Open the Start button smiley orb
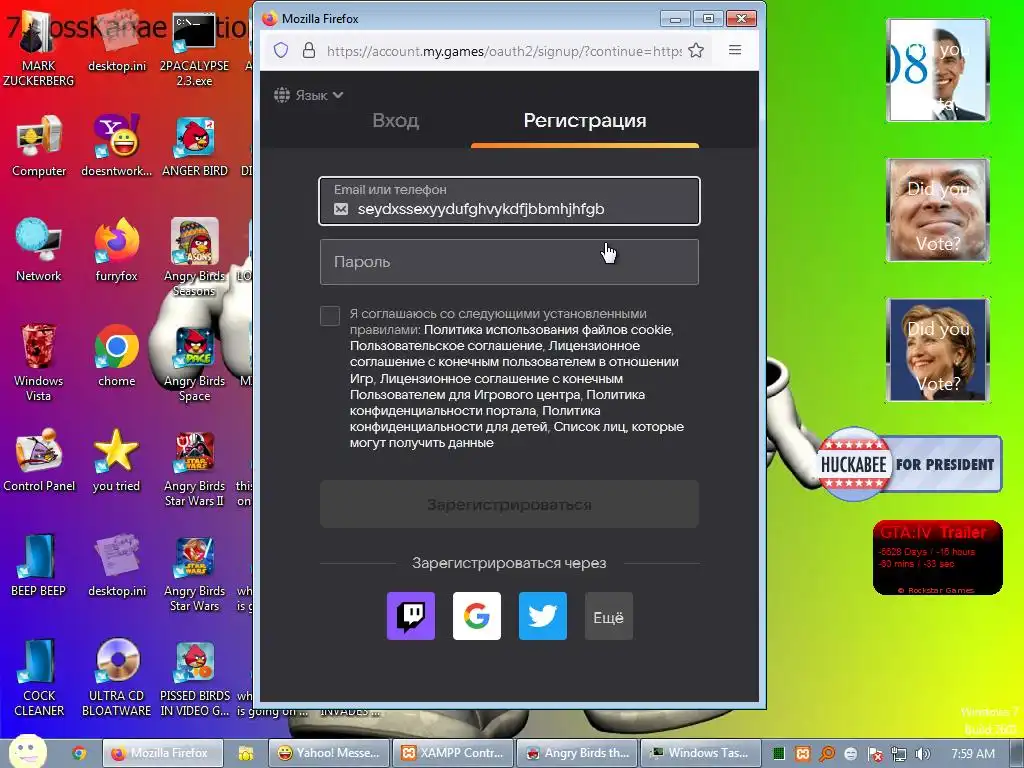The image size is (1024, 768). [27, 752]
